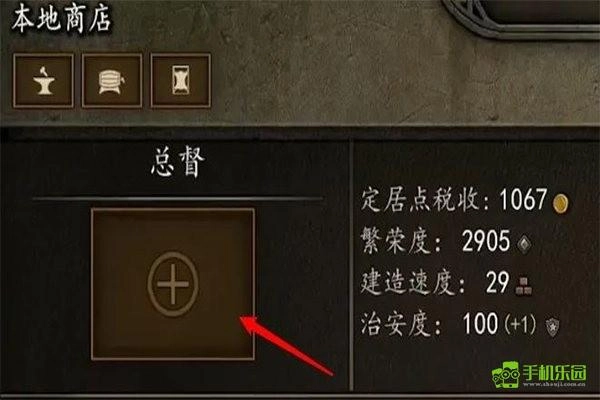The image size is (600, 400).
Task: Click the circled plus governor icon
Action: tap(173, 284)
